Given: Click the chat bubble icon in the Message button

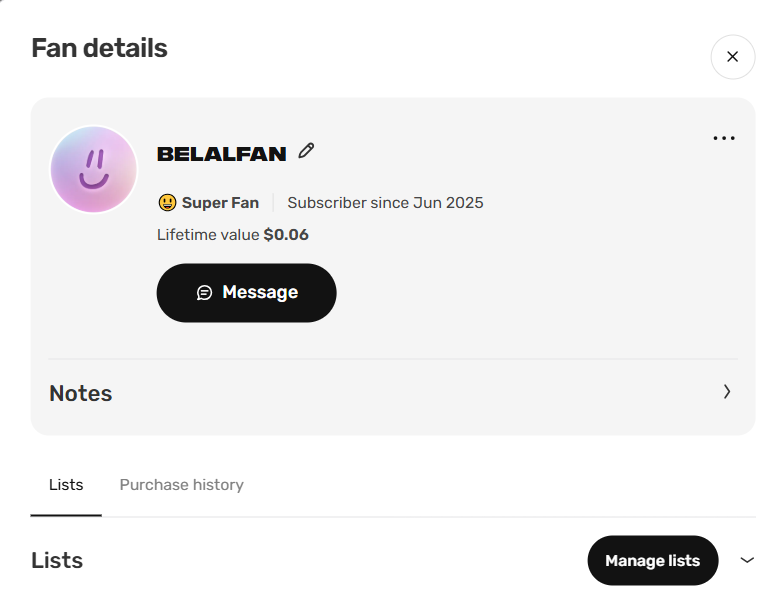Looking at the screenshot, I should tap(204, 293).
